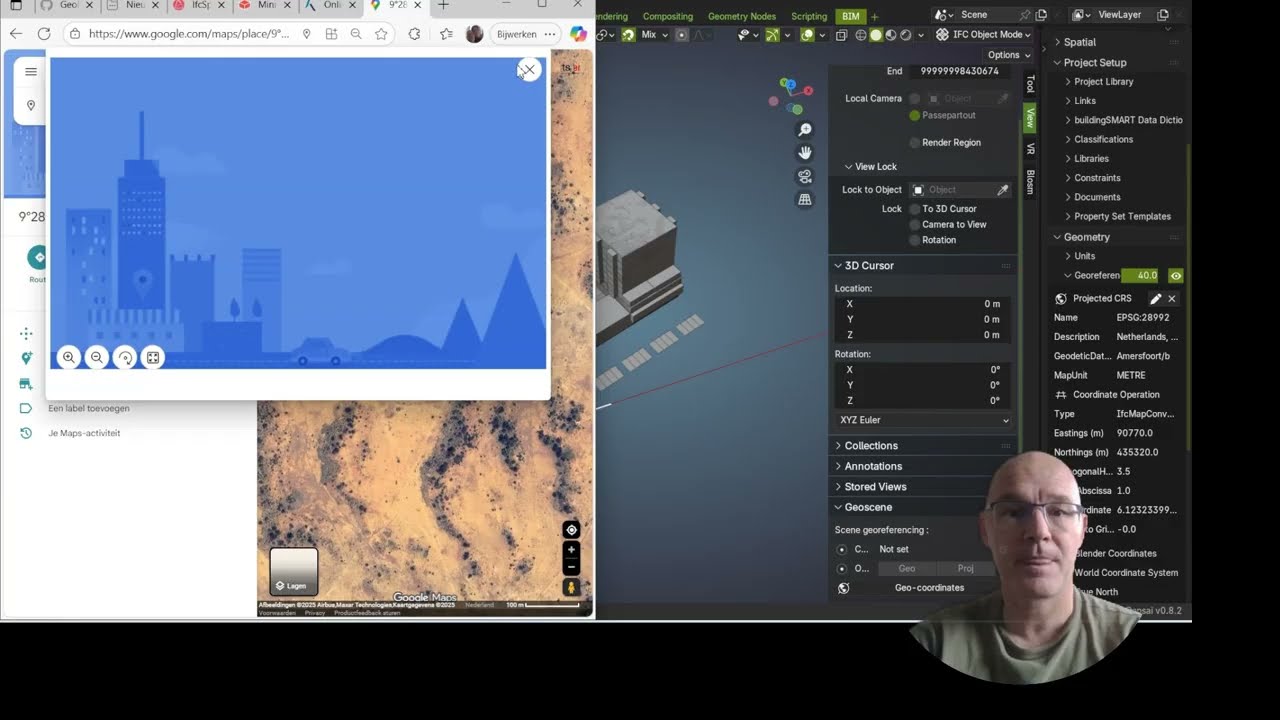
Task: Click the Geo-coordinates button in Geoscene
Action: (x=929, y=588)
